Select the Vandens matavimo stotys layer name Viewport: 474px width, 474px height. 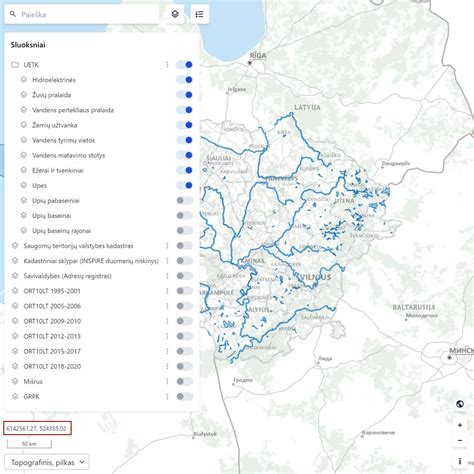pos(68,155)
